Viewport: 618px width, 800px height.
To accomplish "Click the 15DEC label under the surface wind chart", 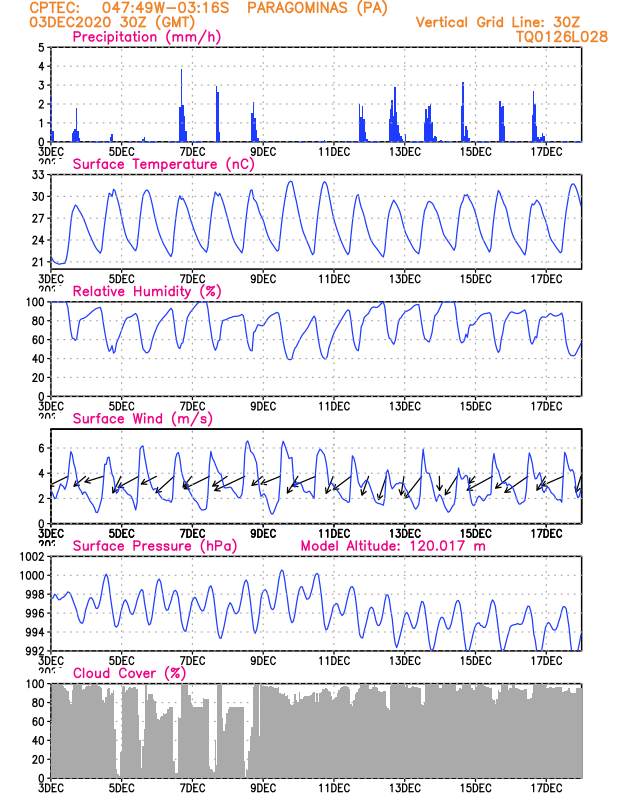I will click(x=476, y=534).
